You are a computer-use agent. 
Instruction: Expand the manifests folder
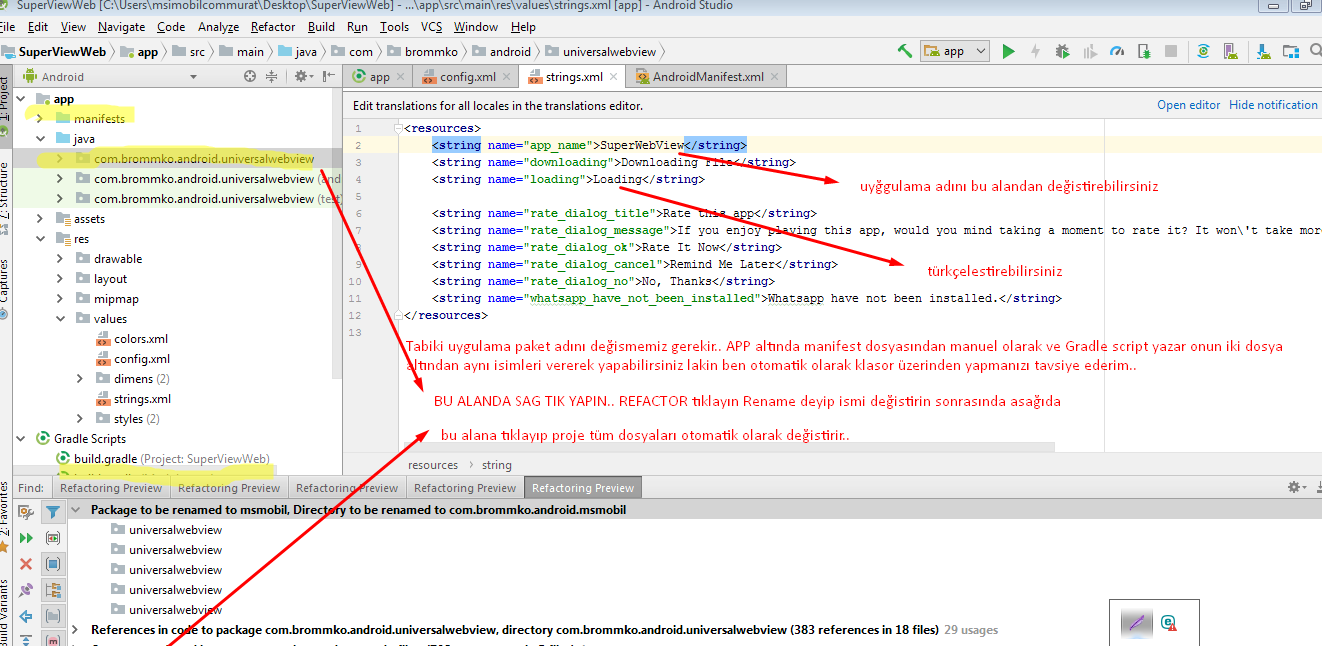coord(41,119)
